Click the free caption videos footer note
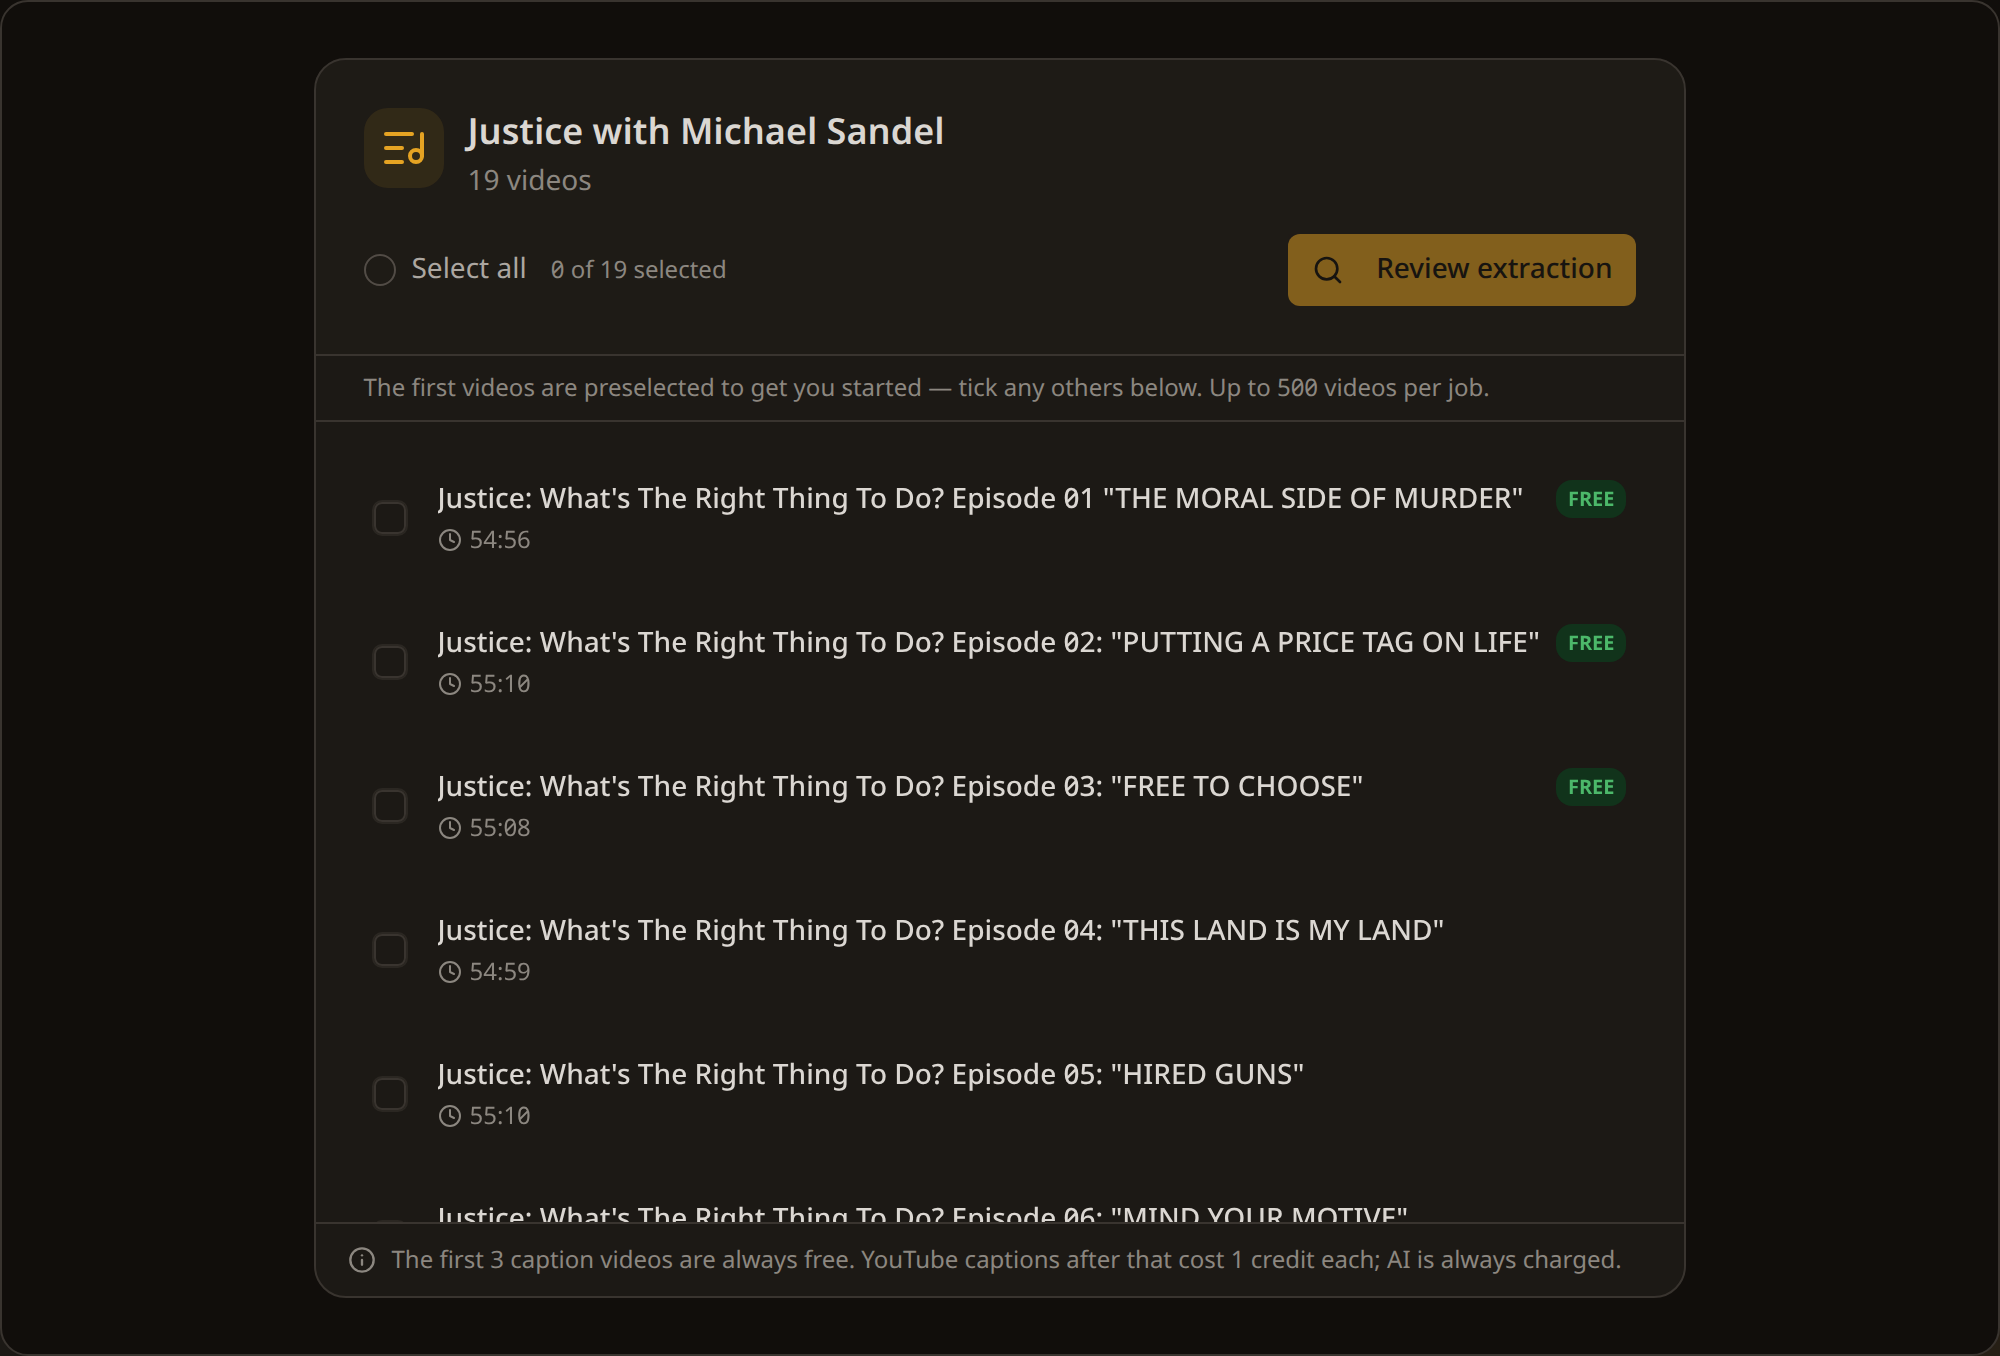 point(1006,1260)
